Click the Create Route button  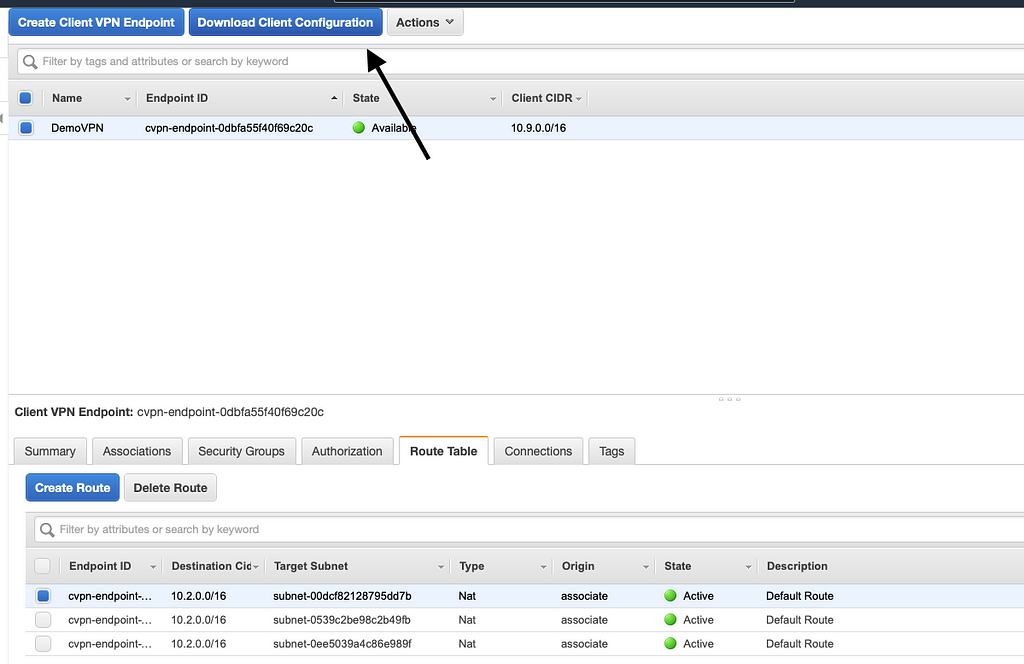tap(73, 488)
